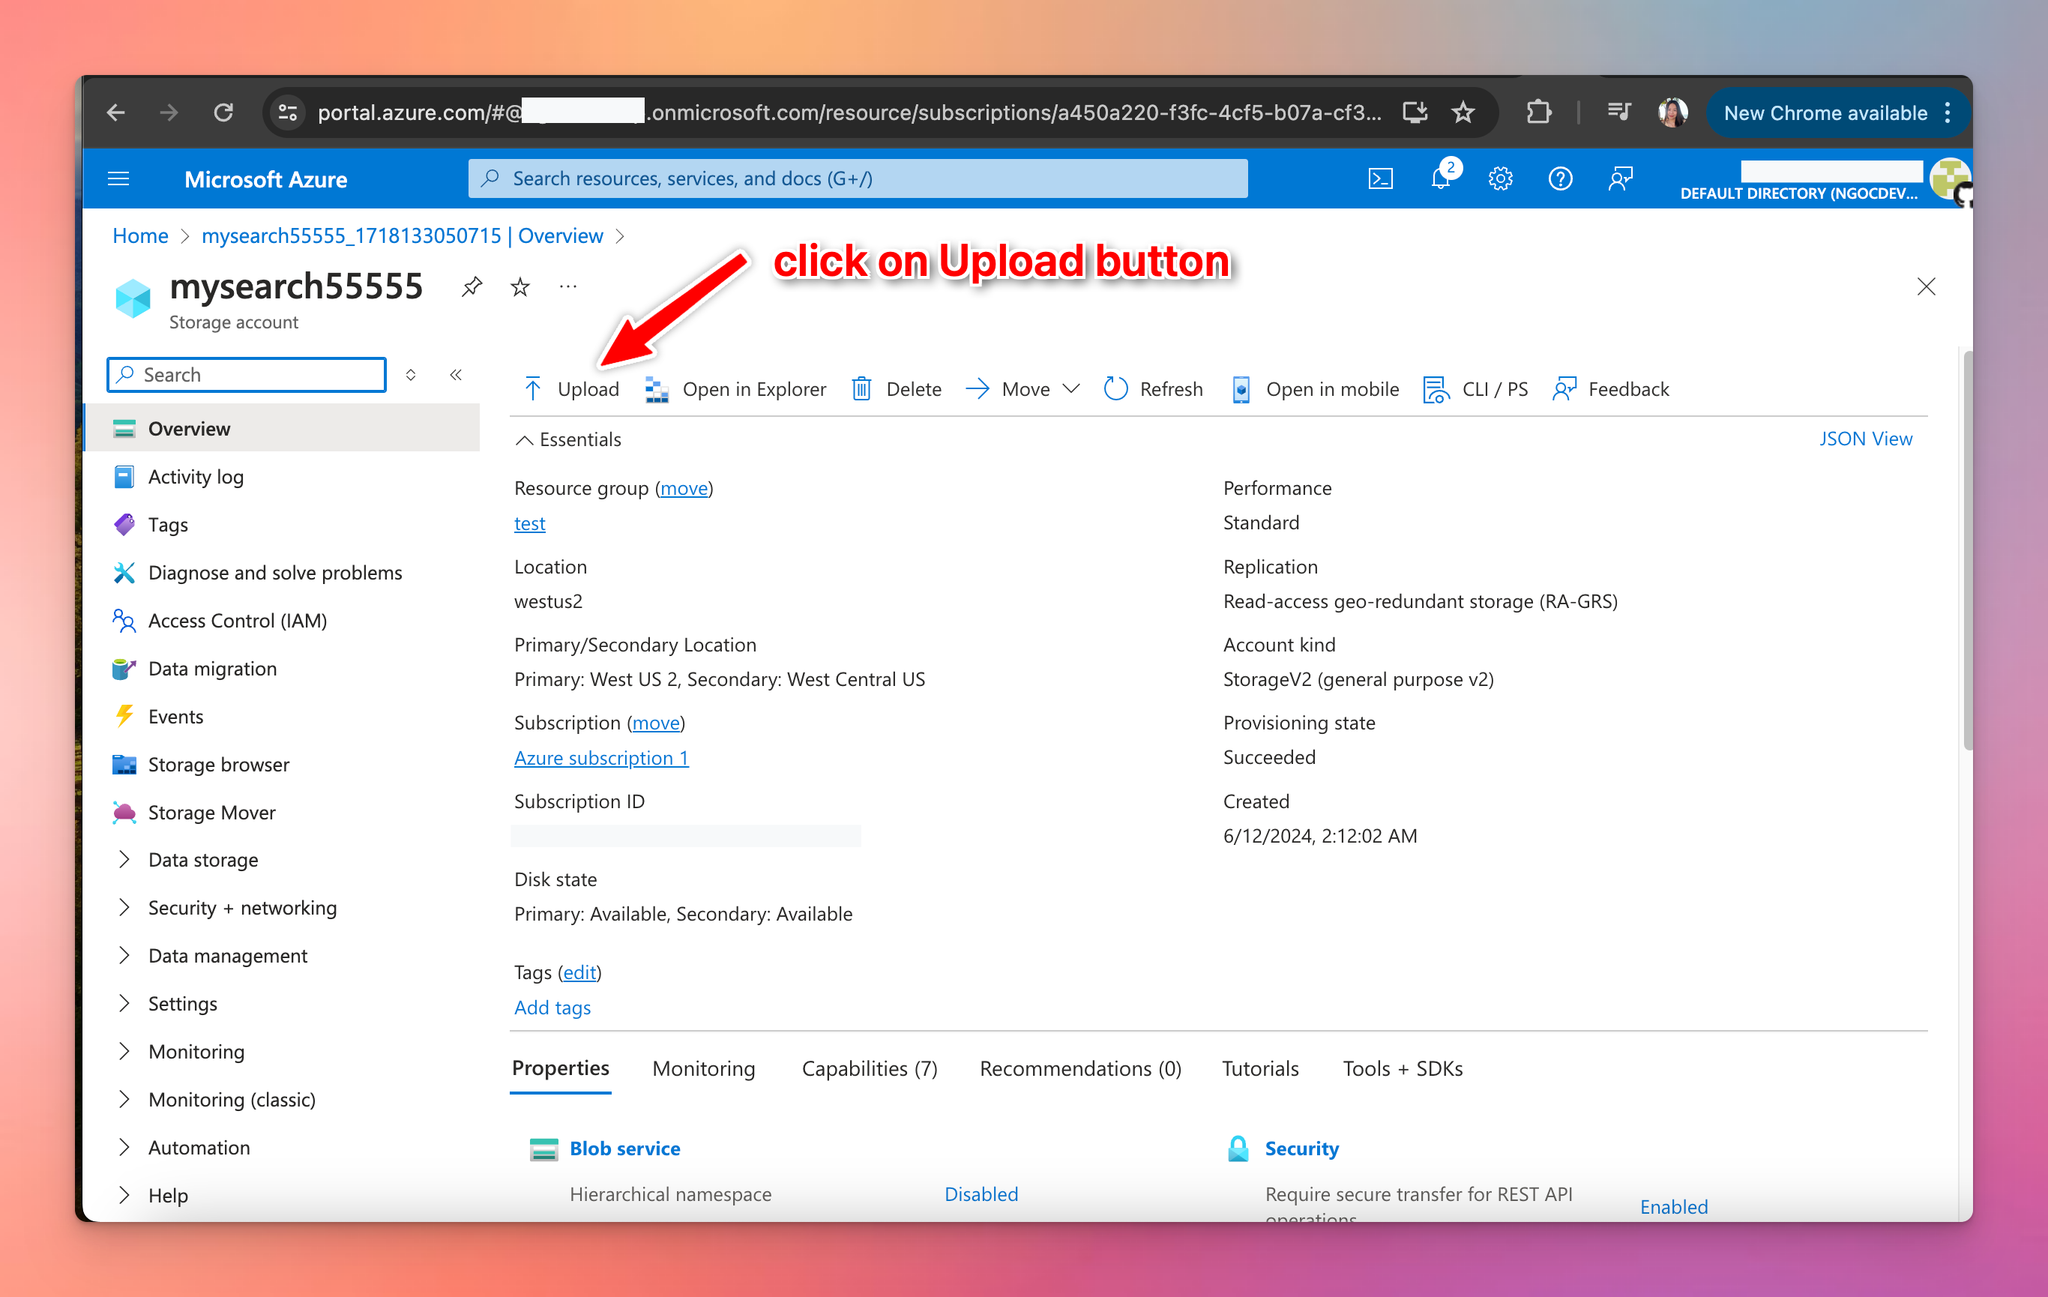Screen dimensions: 2048x1297
Task: Select the Properties tab
Action: coord(560,1068)
